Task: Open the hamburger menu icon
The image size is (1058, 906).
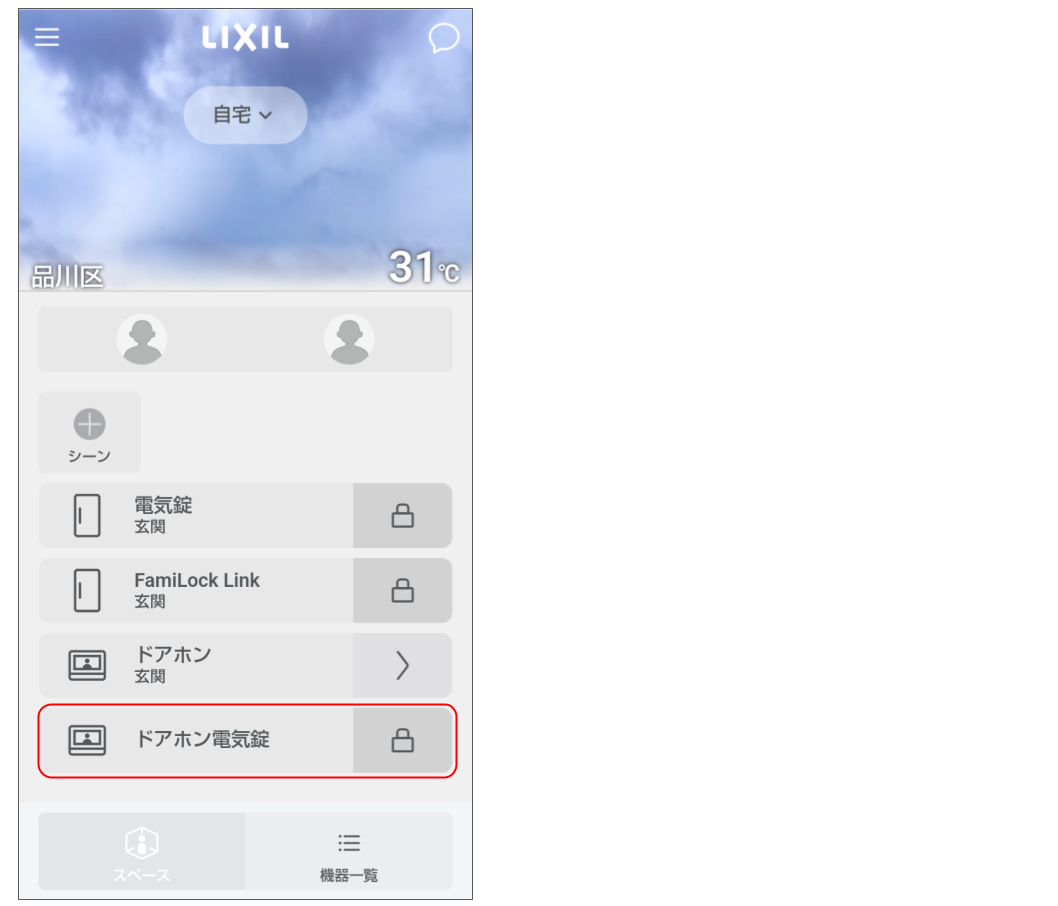Action: (47, 37)
